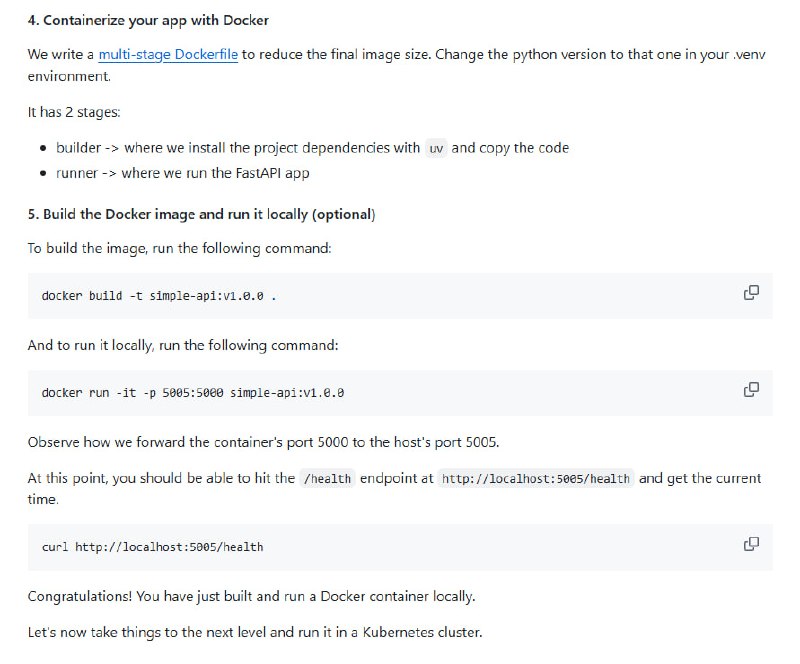Image resolution: width=800 pixels, height=664 pixels.
Task: Click the 'Containerize your app with Docker' heading
Action: pyautogui.click(x=147, y=20)
